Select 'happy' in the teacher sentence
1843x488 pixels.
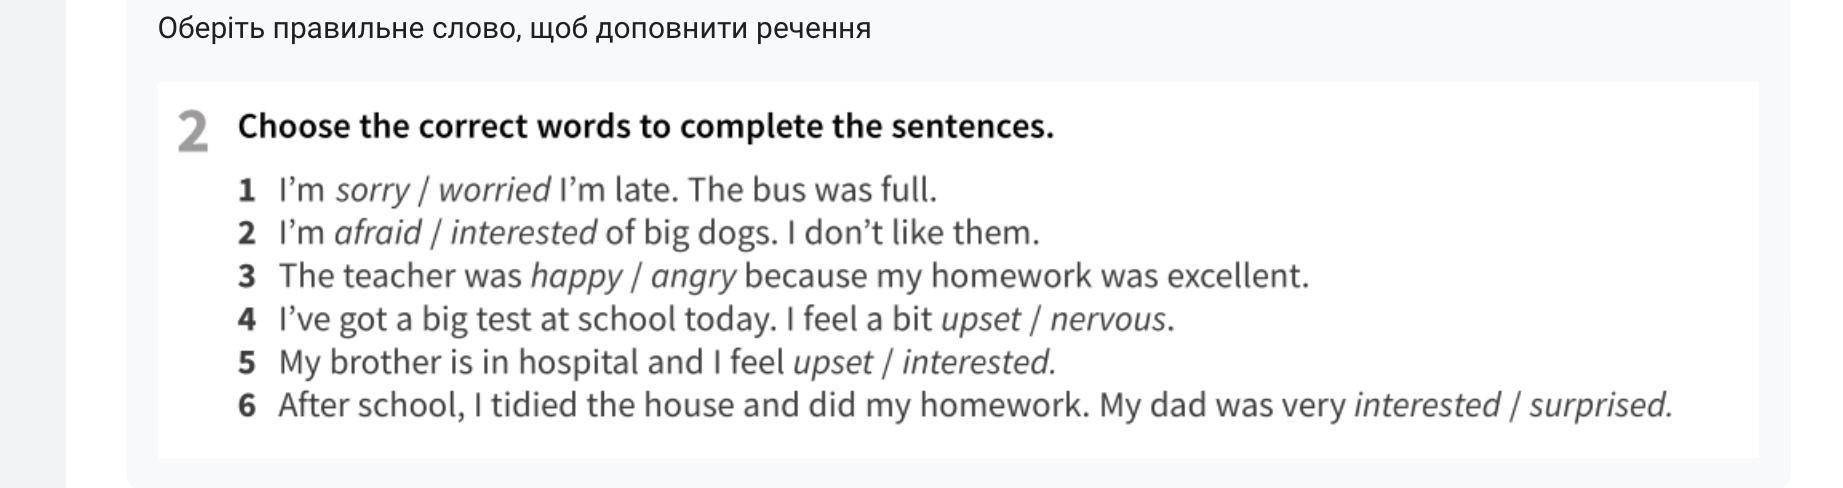tap(576, 276)
